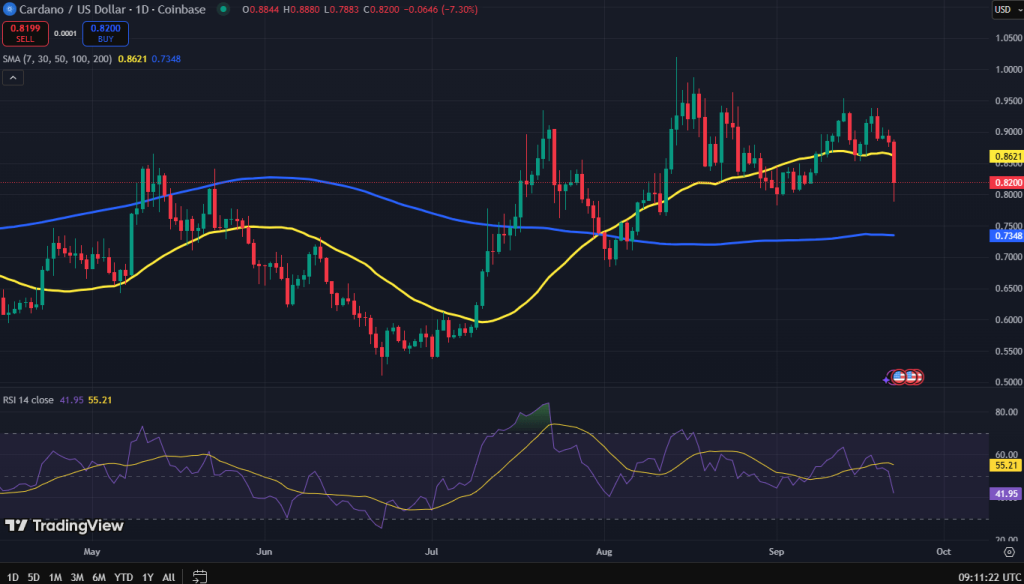Open the go-to-date calendar icon
The width and height of the screenshot is (1024, 584).
coord(200,577)
